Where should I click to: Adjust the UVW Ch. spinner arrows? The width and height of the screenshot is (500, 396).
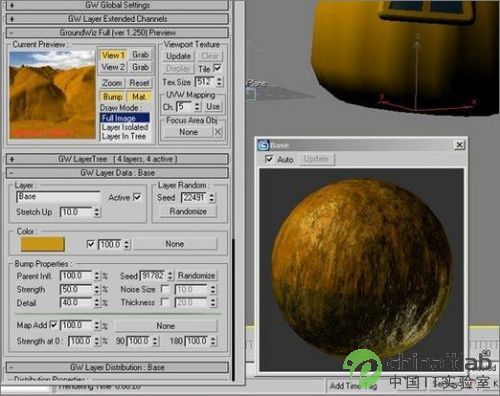[x=197, y=107]
